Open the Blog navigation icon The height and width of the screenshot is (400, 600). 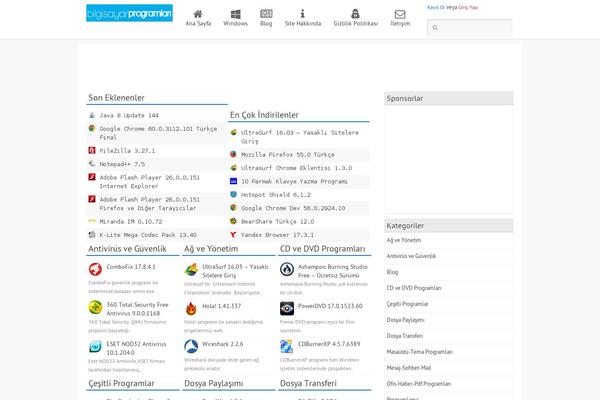266,14
